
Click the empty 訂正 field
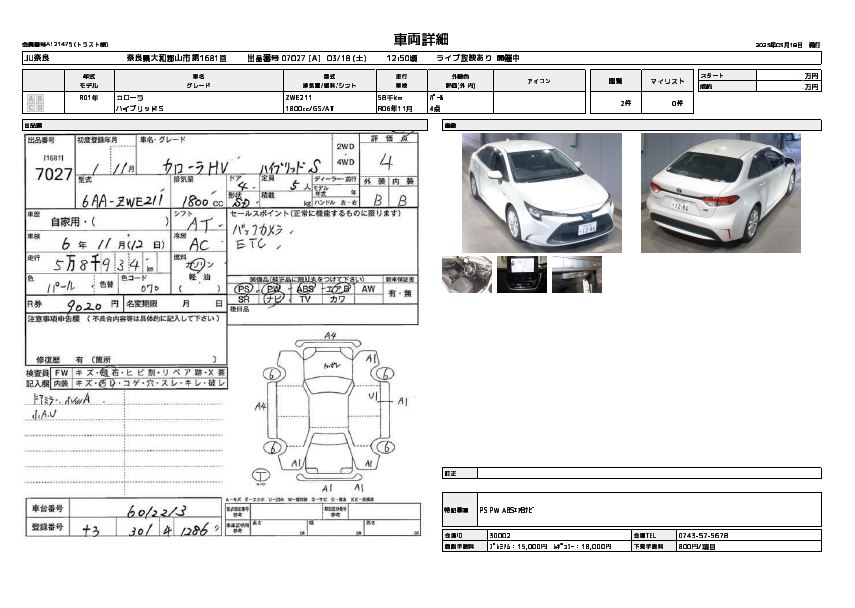[649, 473]
